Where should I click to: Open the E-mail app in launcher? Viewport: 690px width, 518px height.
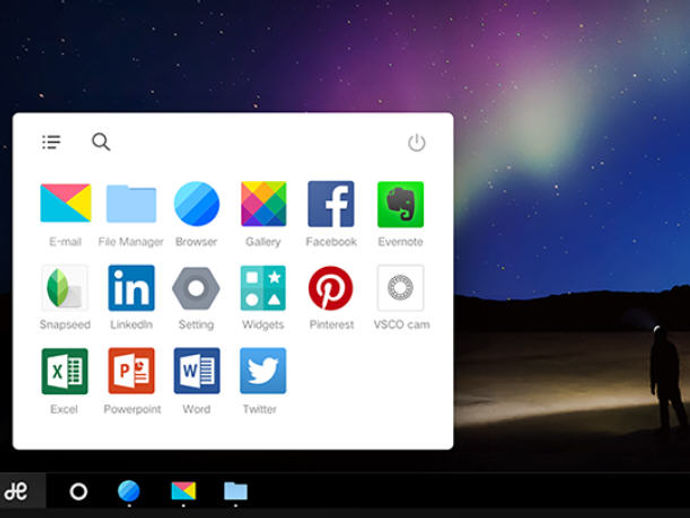click(x=66, y=203)
